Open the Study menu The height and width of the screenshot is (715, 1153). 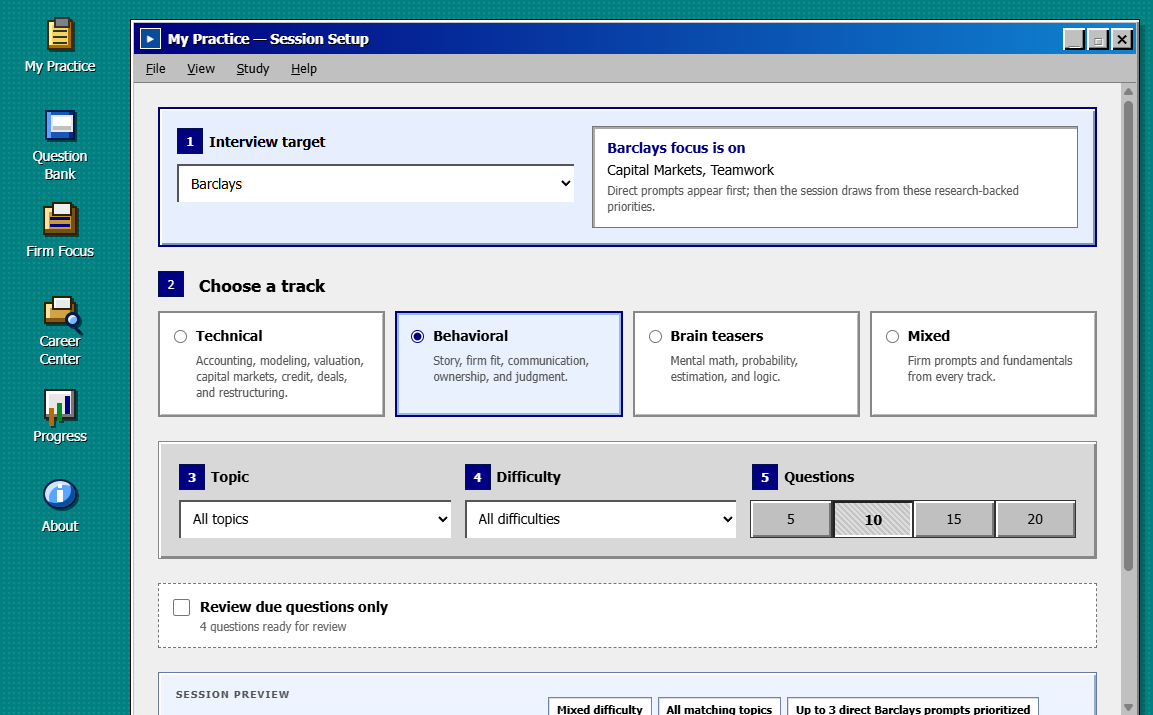252,68
